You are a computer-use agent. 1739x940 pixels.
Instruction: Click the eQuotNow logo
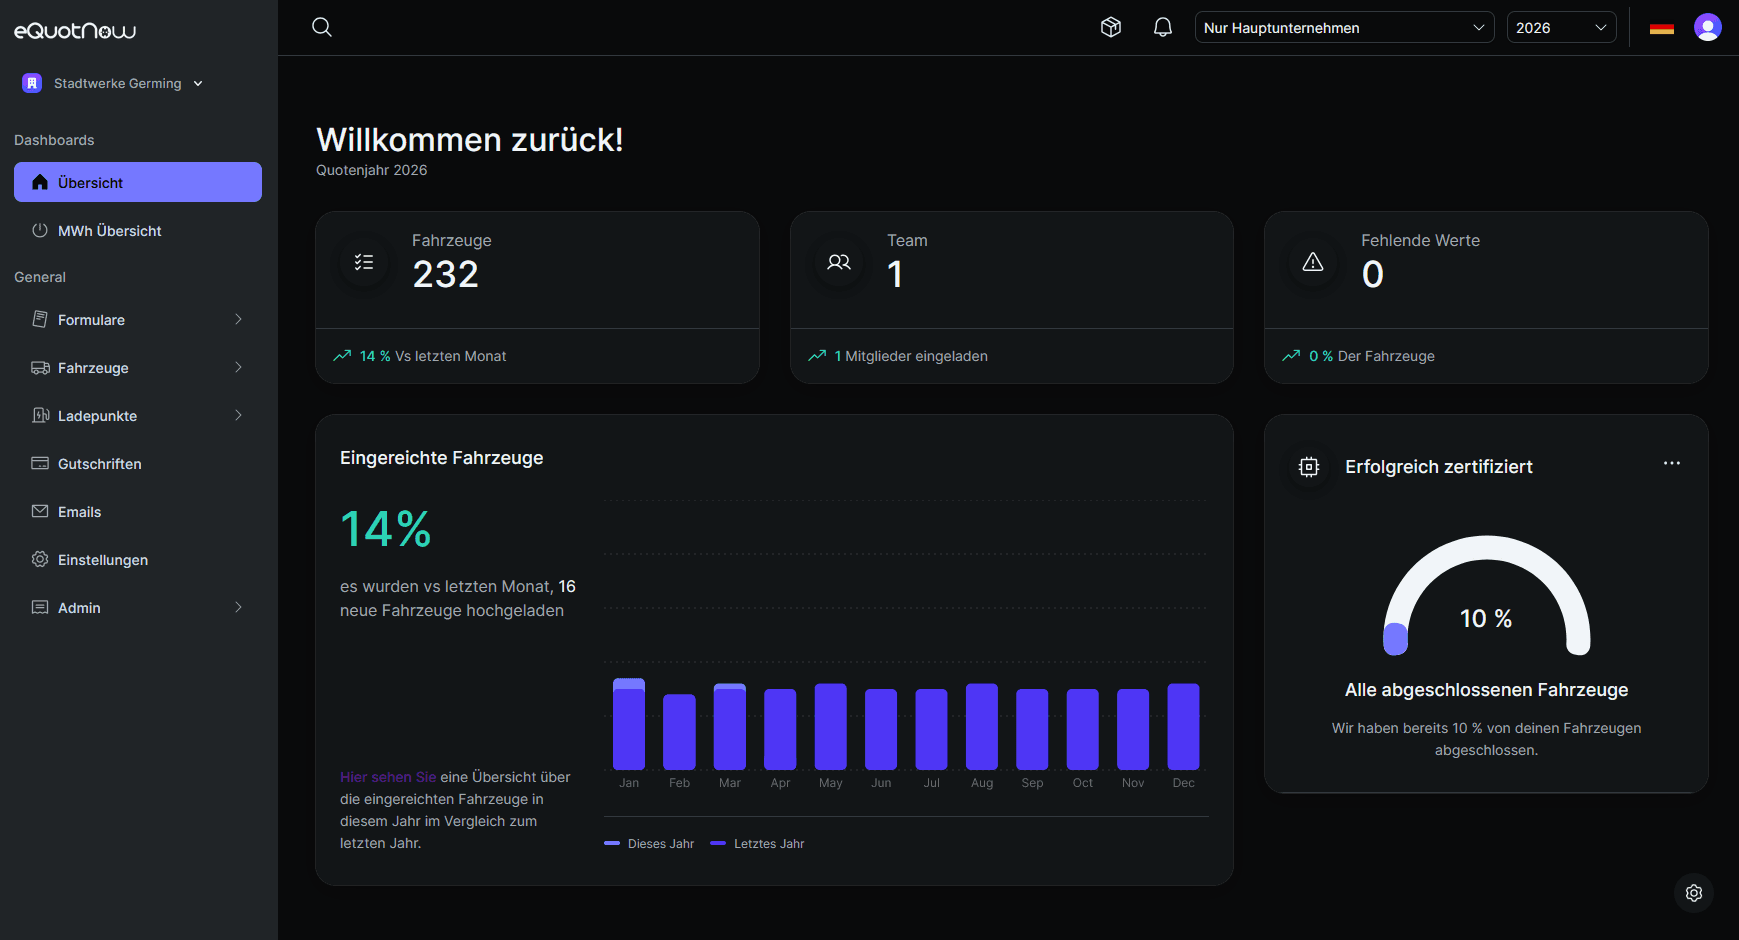(75, 31)
